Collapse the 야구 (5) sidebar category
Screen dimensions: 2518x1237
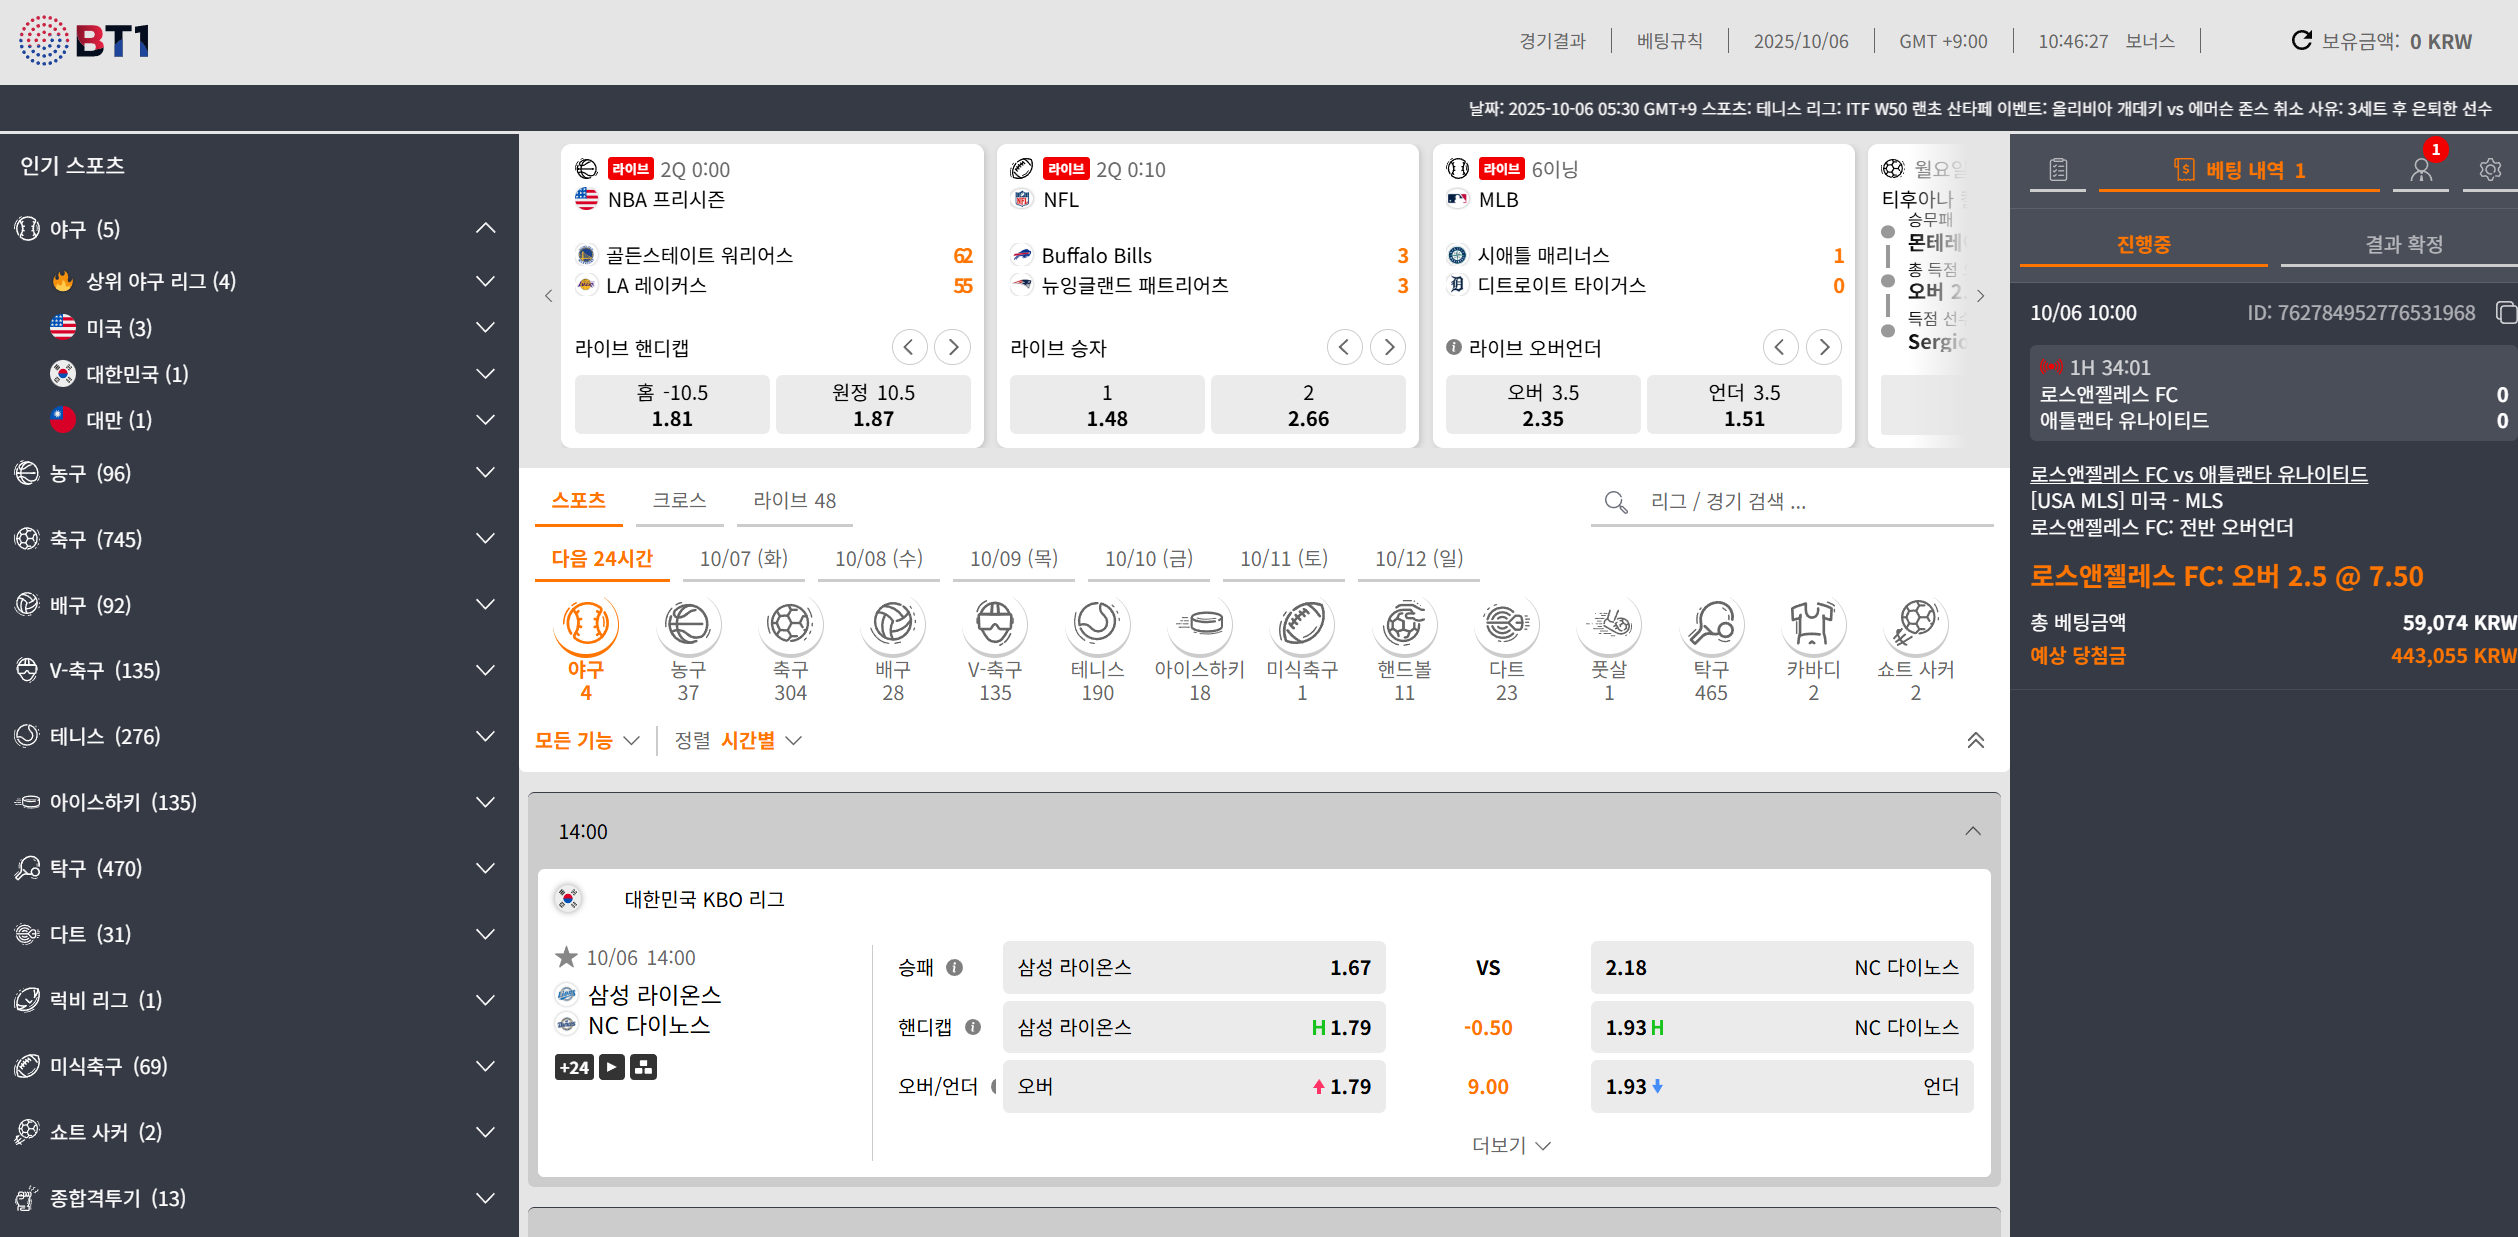(485, 229)
